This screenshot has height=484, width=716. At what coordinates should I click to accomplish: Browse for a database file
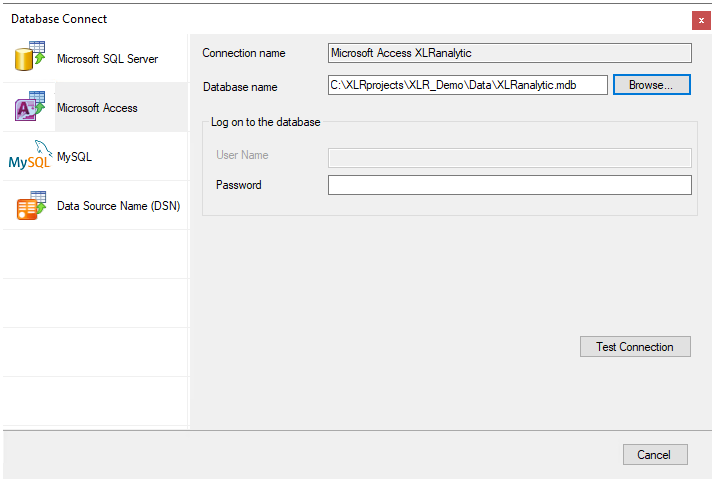tap(652, 85)
